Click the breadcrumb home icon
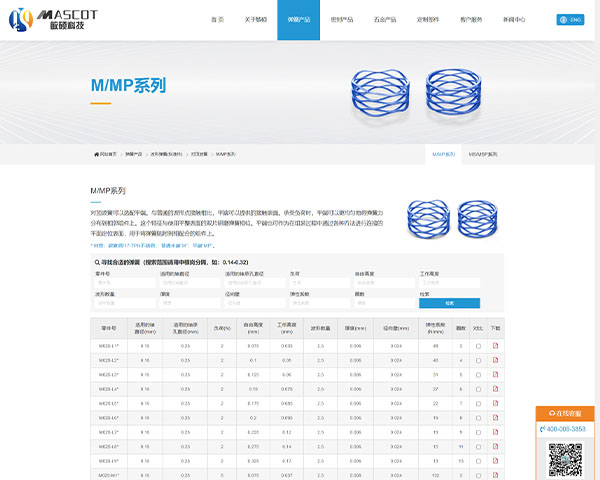 coord(96,154)
